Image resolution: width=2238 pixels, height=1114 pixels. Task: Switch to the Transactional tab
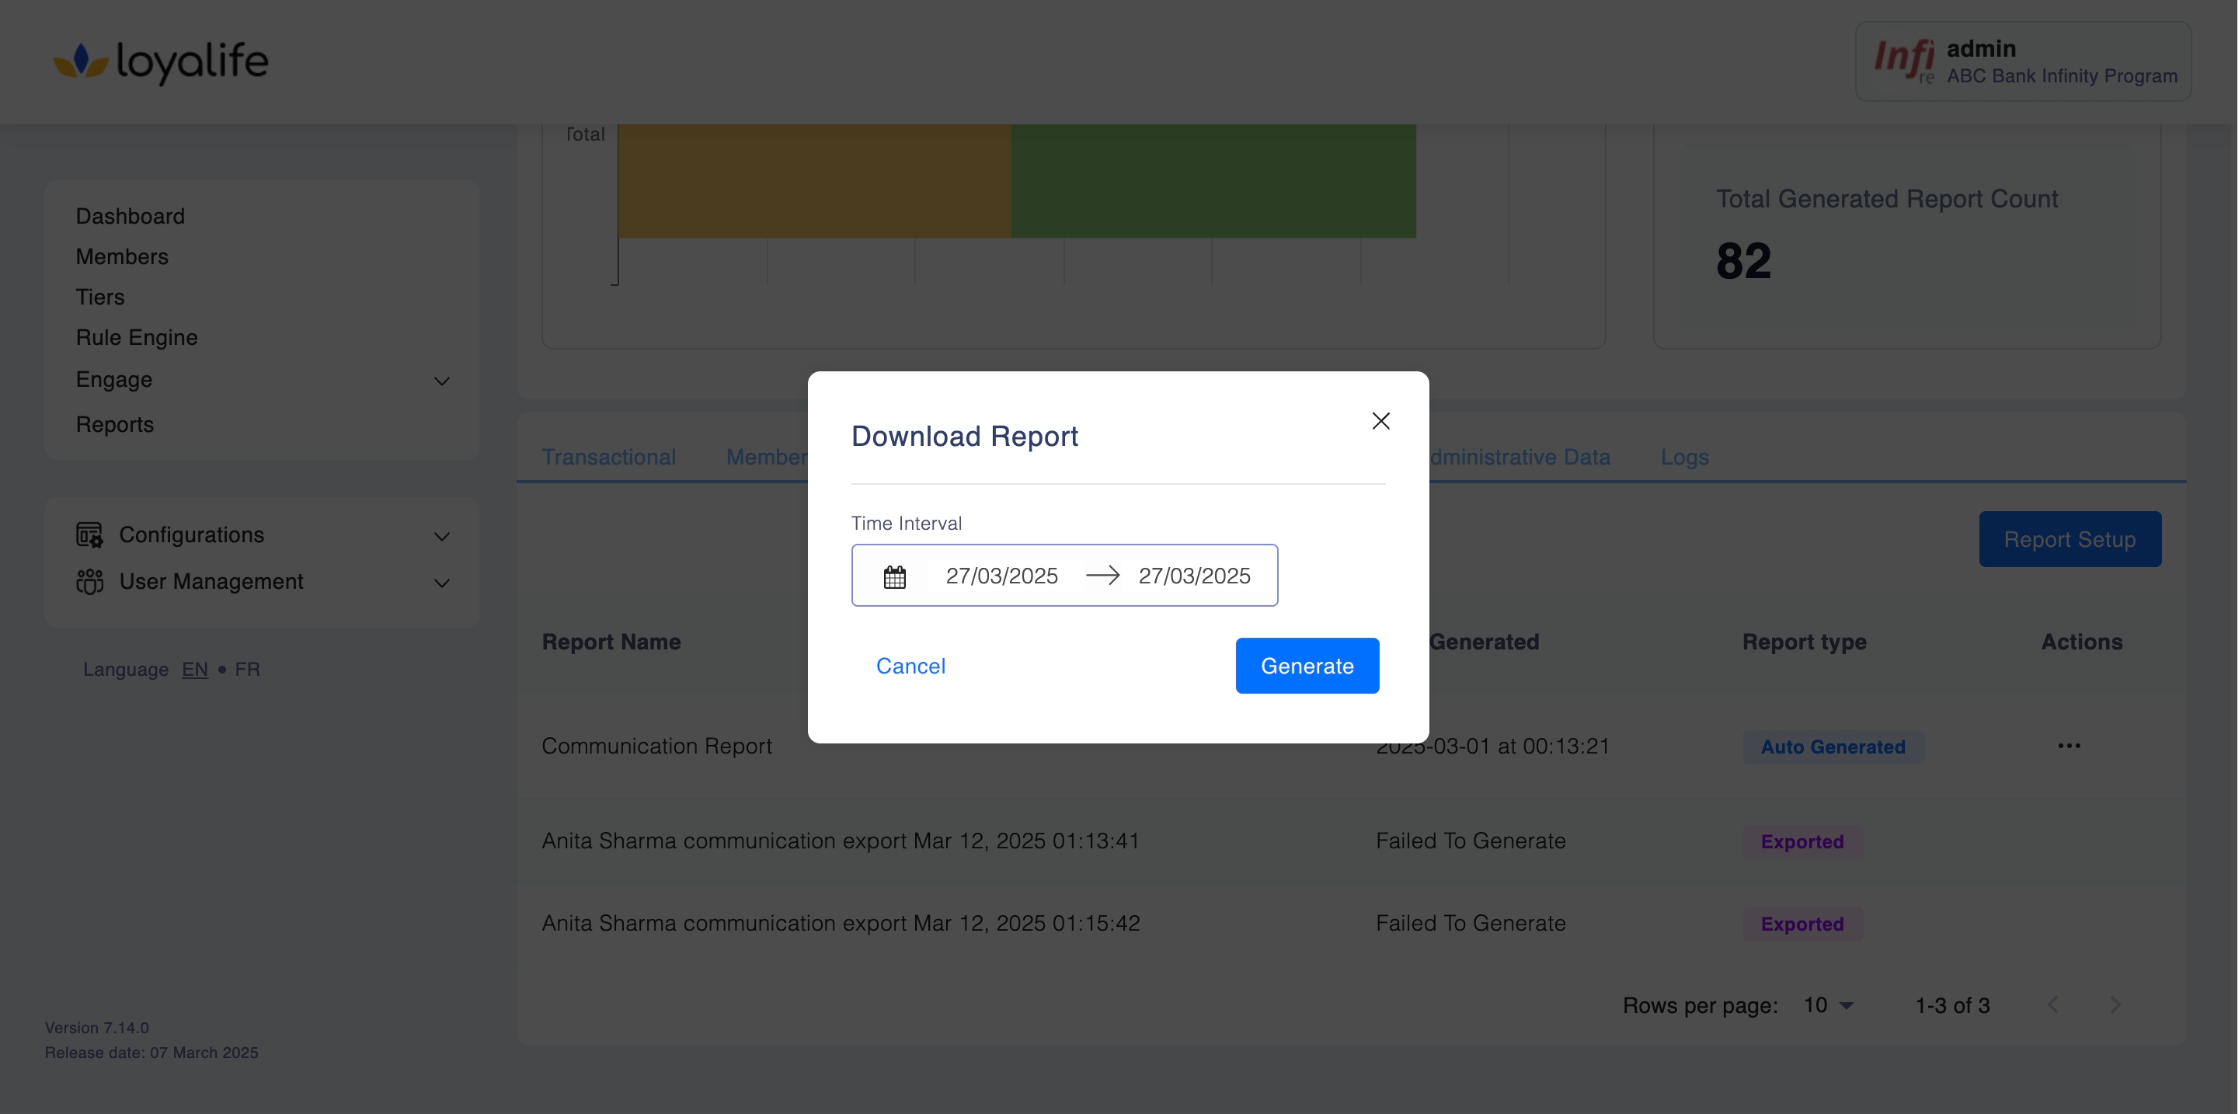(609, 457)
